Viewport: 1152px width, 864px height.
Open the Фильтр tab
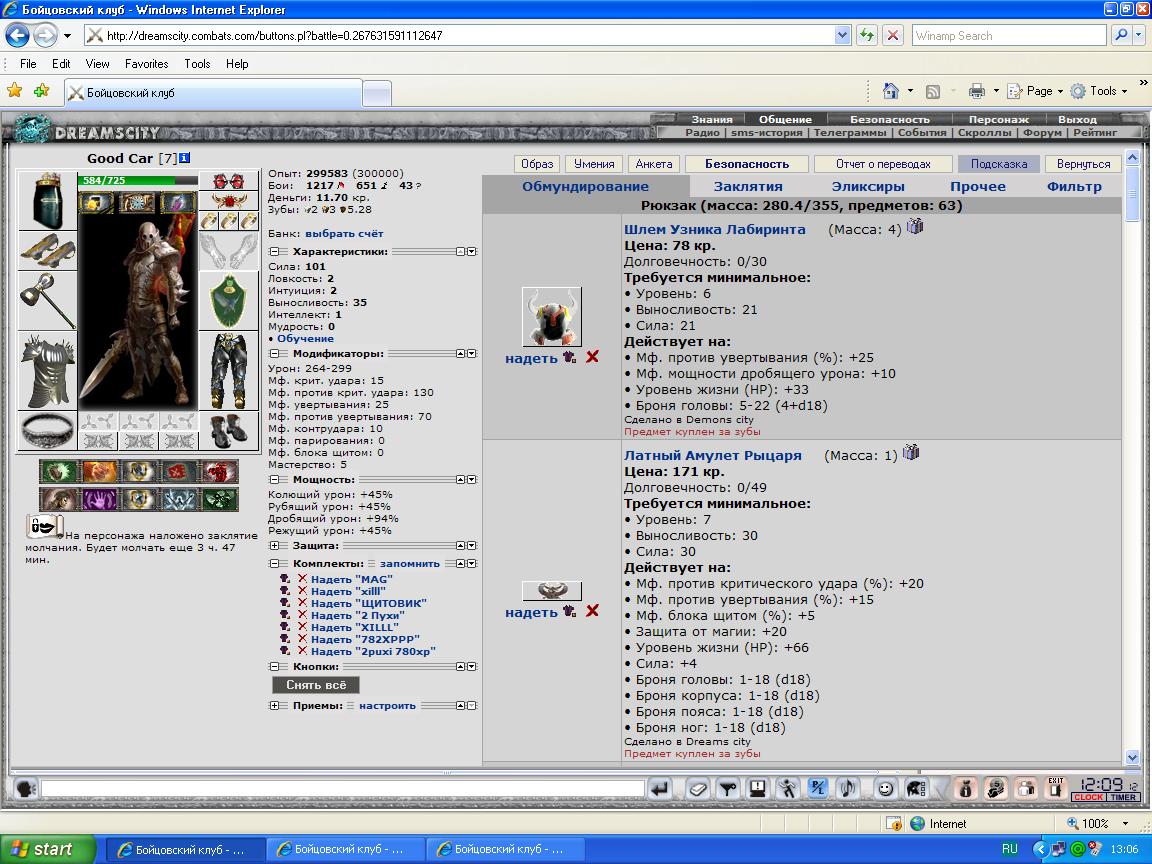pos(1074,187)
